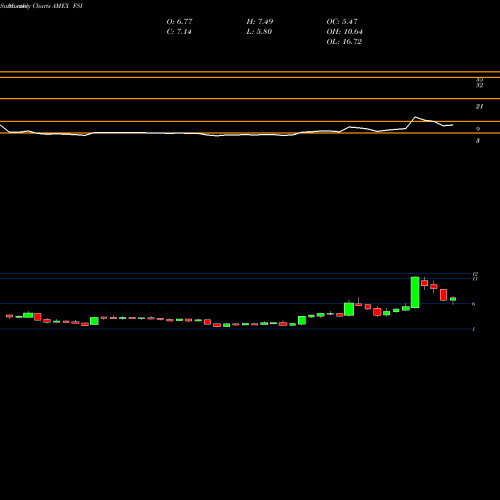Click the "11" price axis label
This screenshot has height=500, width=500.
[475, 279]
